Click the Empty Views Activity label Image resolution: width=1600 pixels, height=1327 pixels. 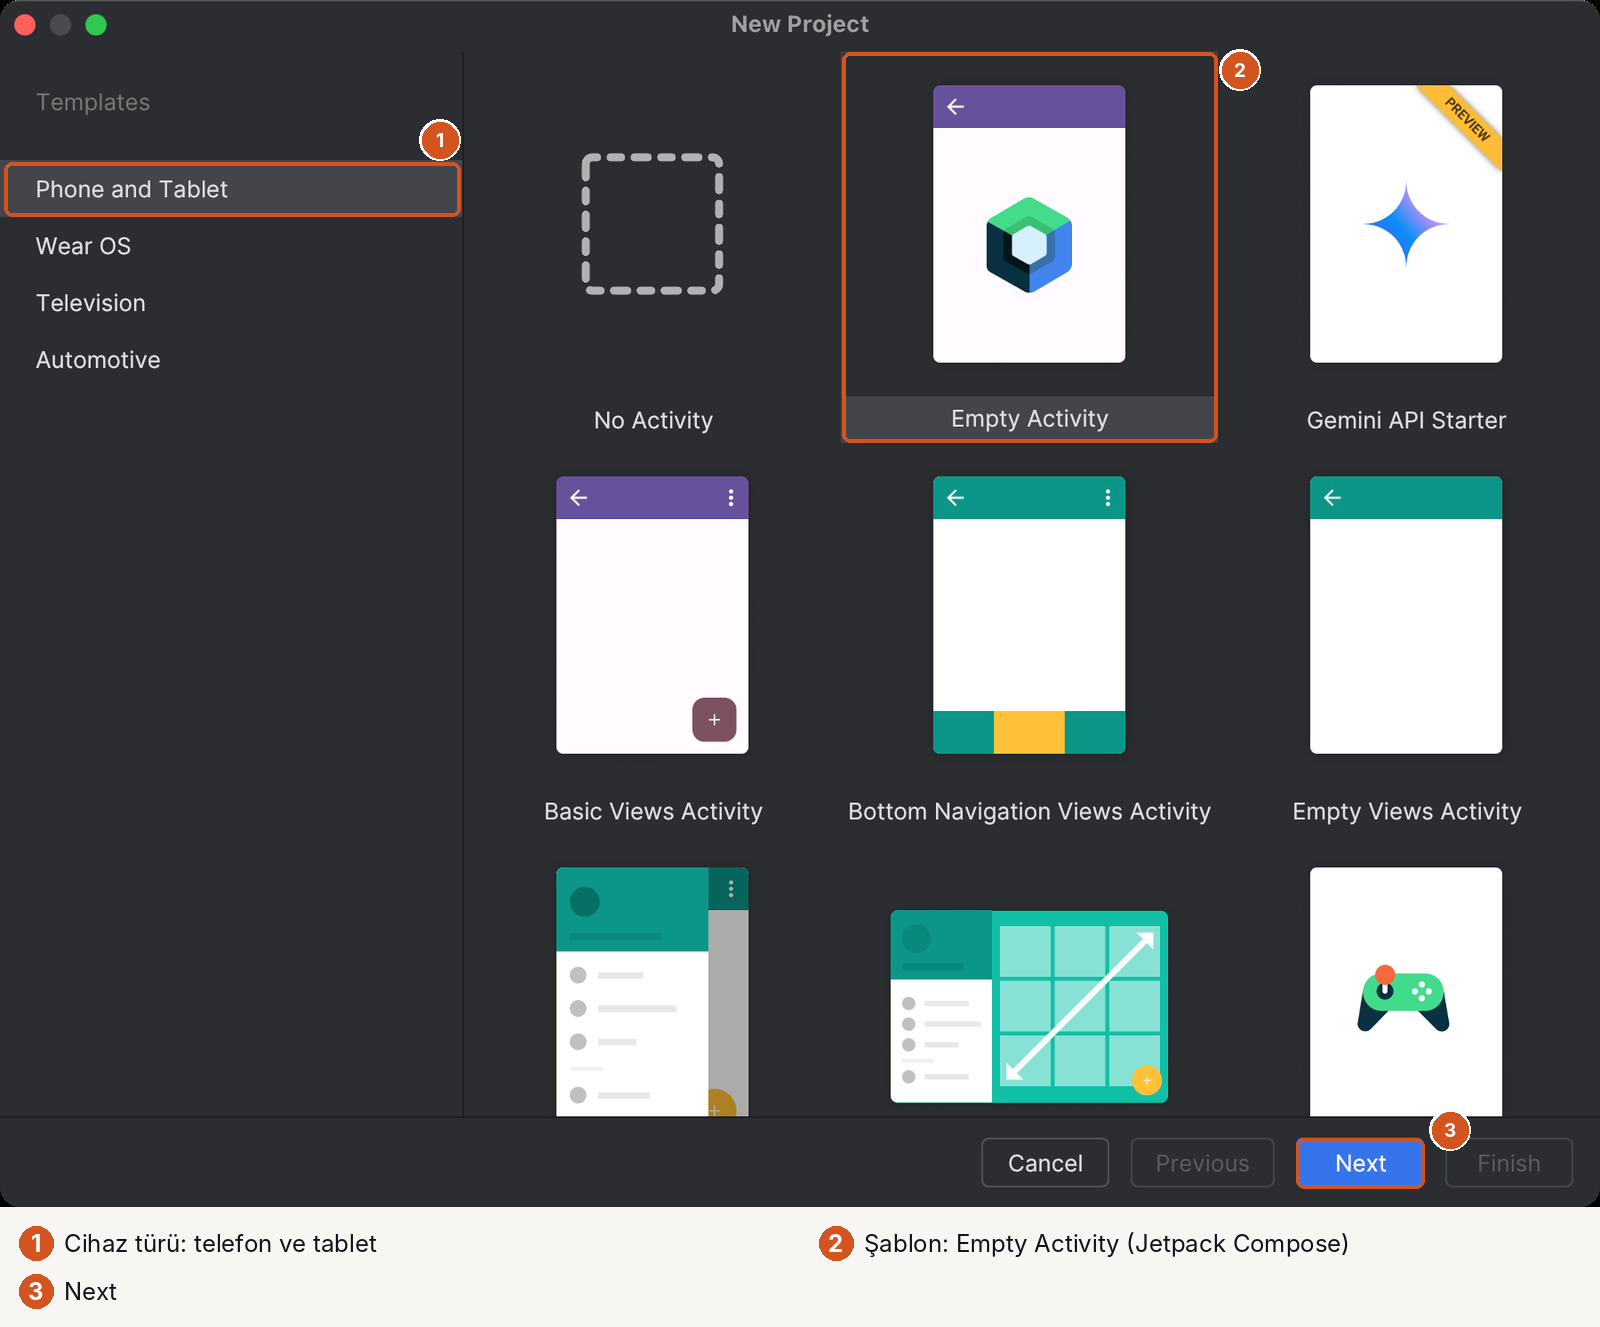coord(1407,811)
